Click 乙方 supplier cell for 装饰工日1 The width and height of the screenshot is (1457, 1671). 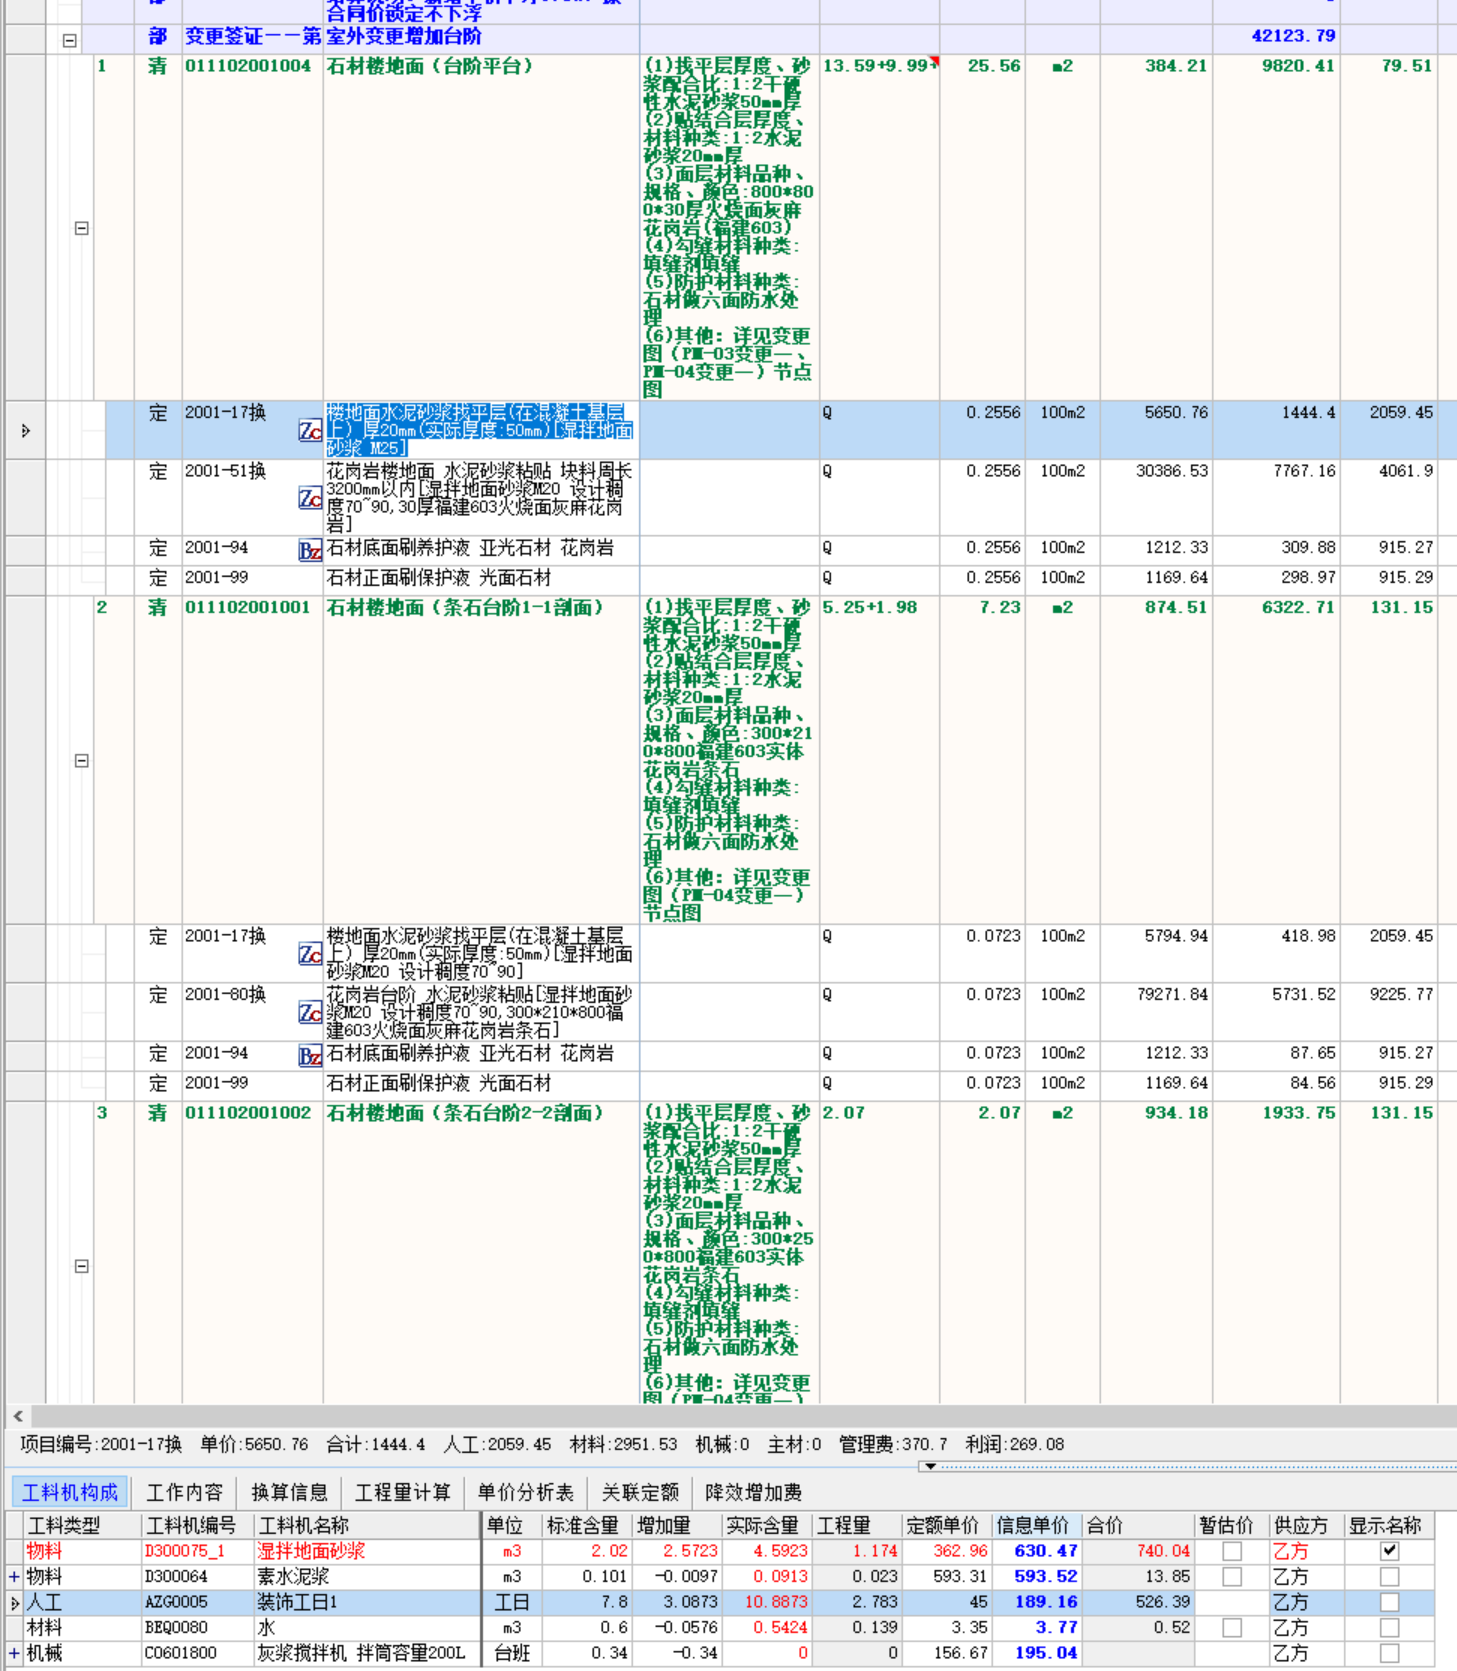(1305, 1602)
